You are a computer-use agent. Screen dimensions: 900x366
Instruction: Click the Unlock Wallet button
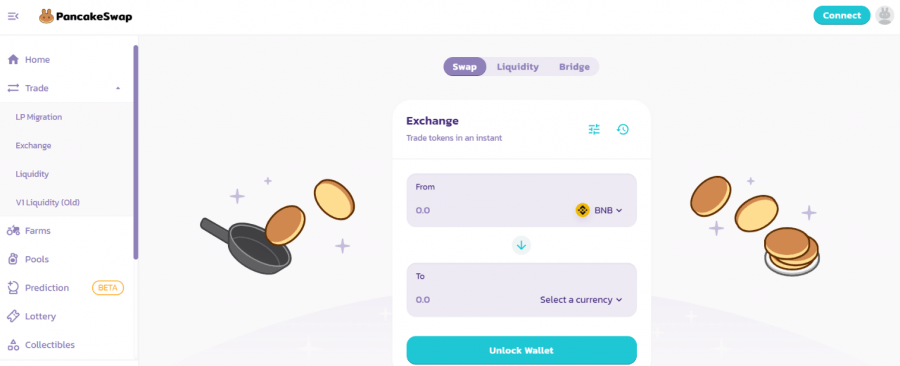tap(521, 350)
